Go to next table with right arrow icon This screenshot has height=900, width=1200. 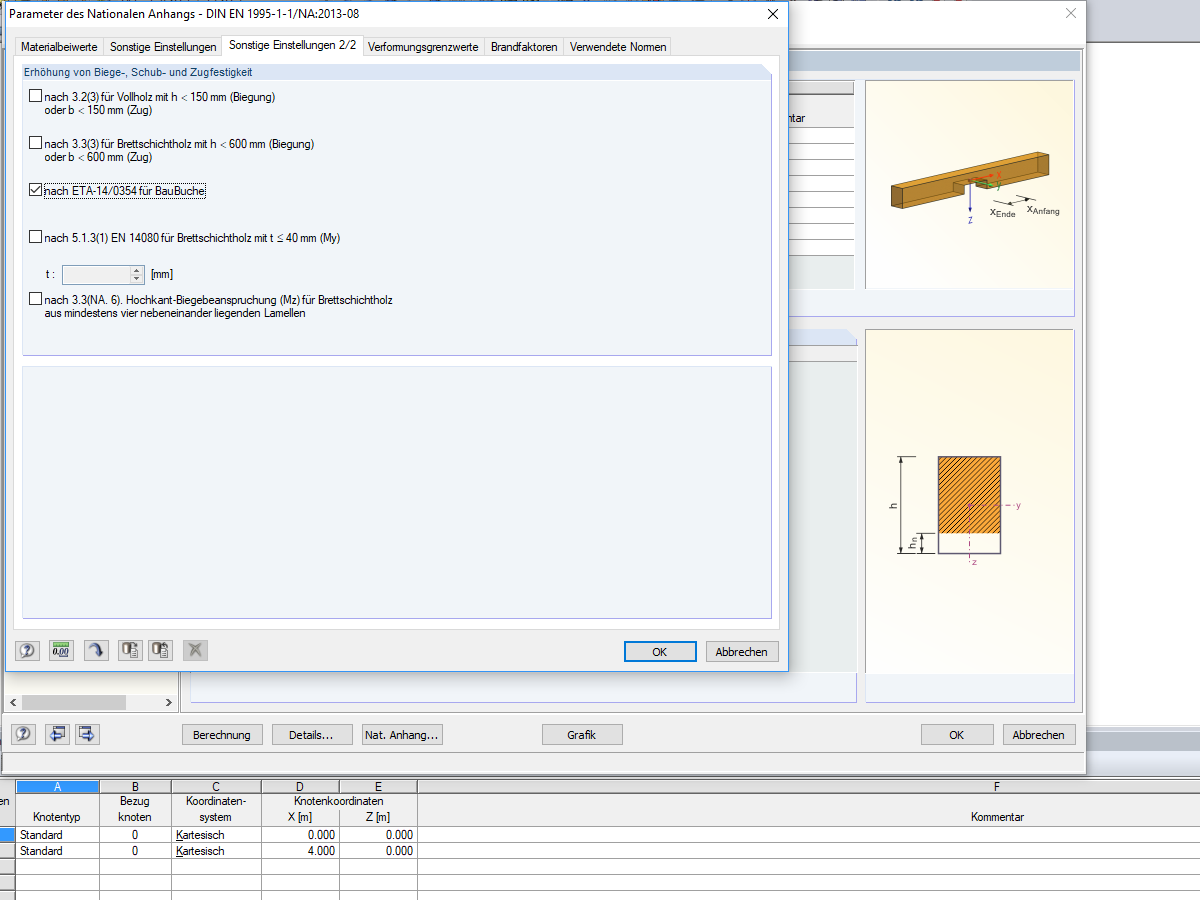point(88,734)
